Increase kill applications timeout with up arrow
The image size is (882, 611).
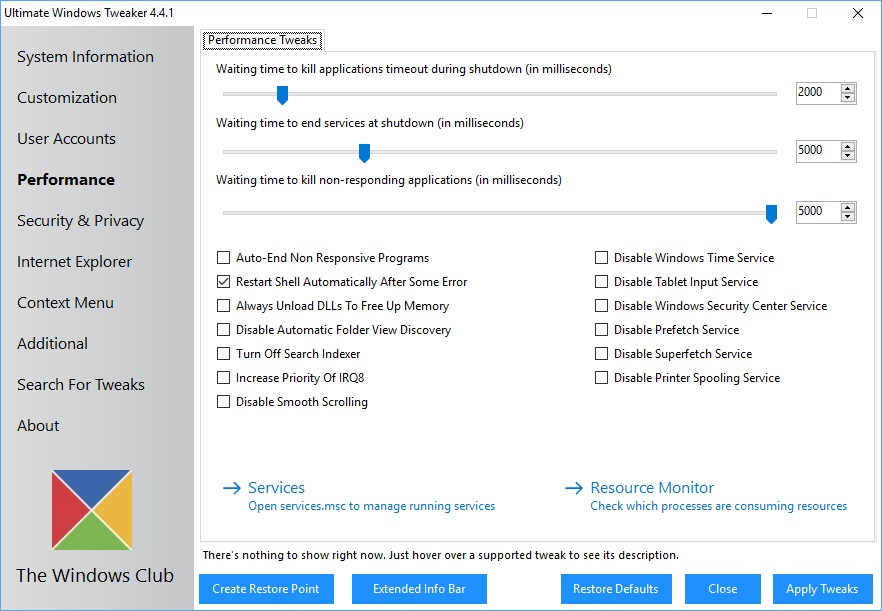[848, 88]
